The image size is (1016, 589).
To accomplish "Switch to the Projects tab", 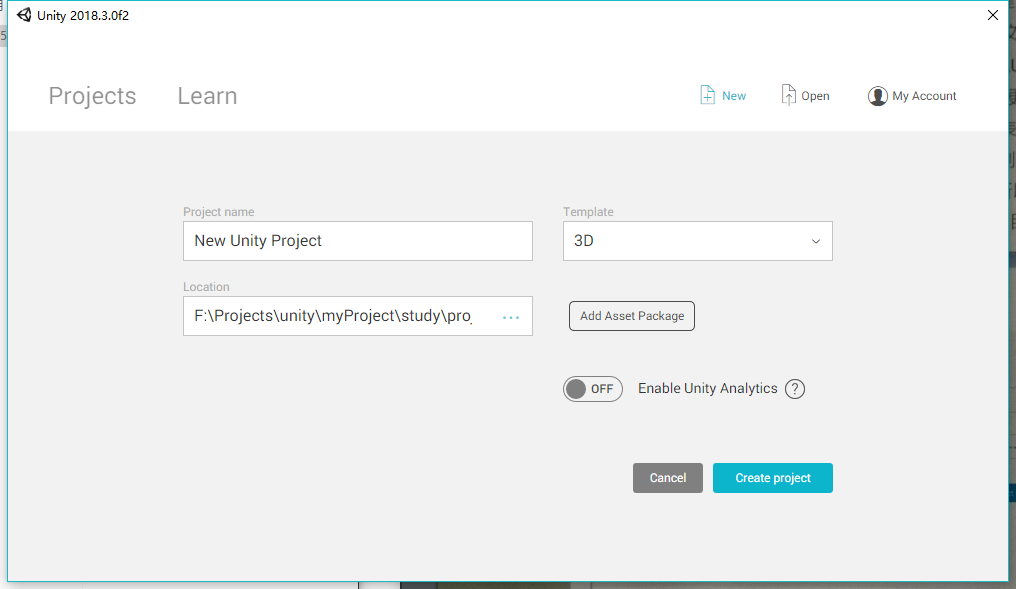I will tap(92, 96).
